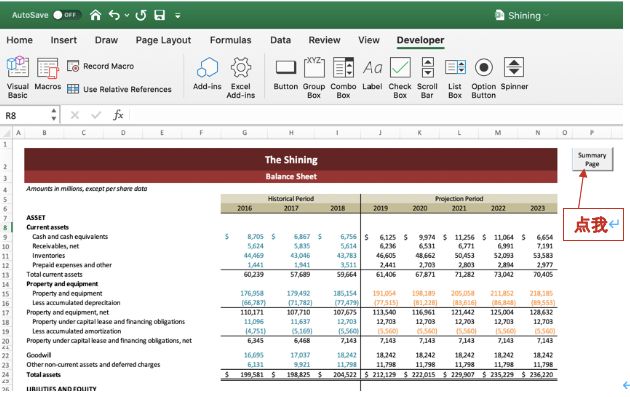Open the Macros dialog
This screenshot has width=630, height=397.
coord(48,74)
